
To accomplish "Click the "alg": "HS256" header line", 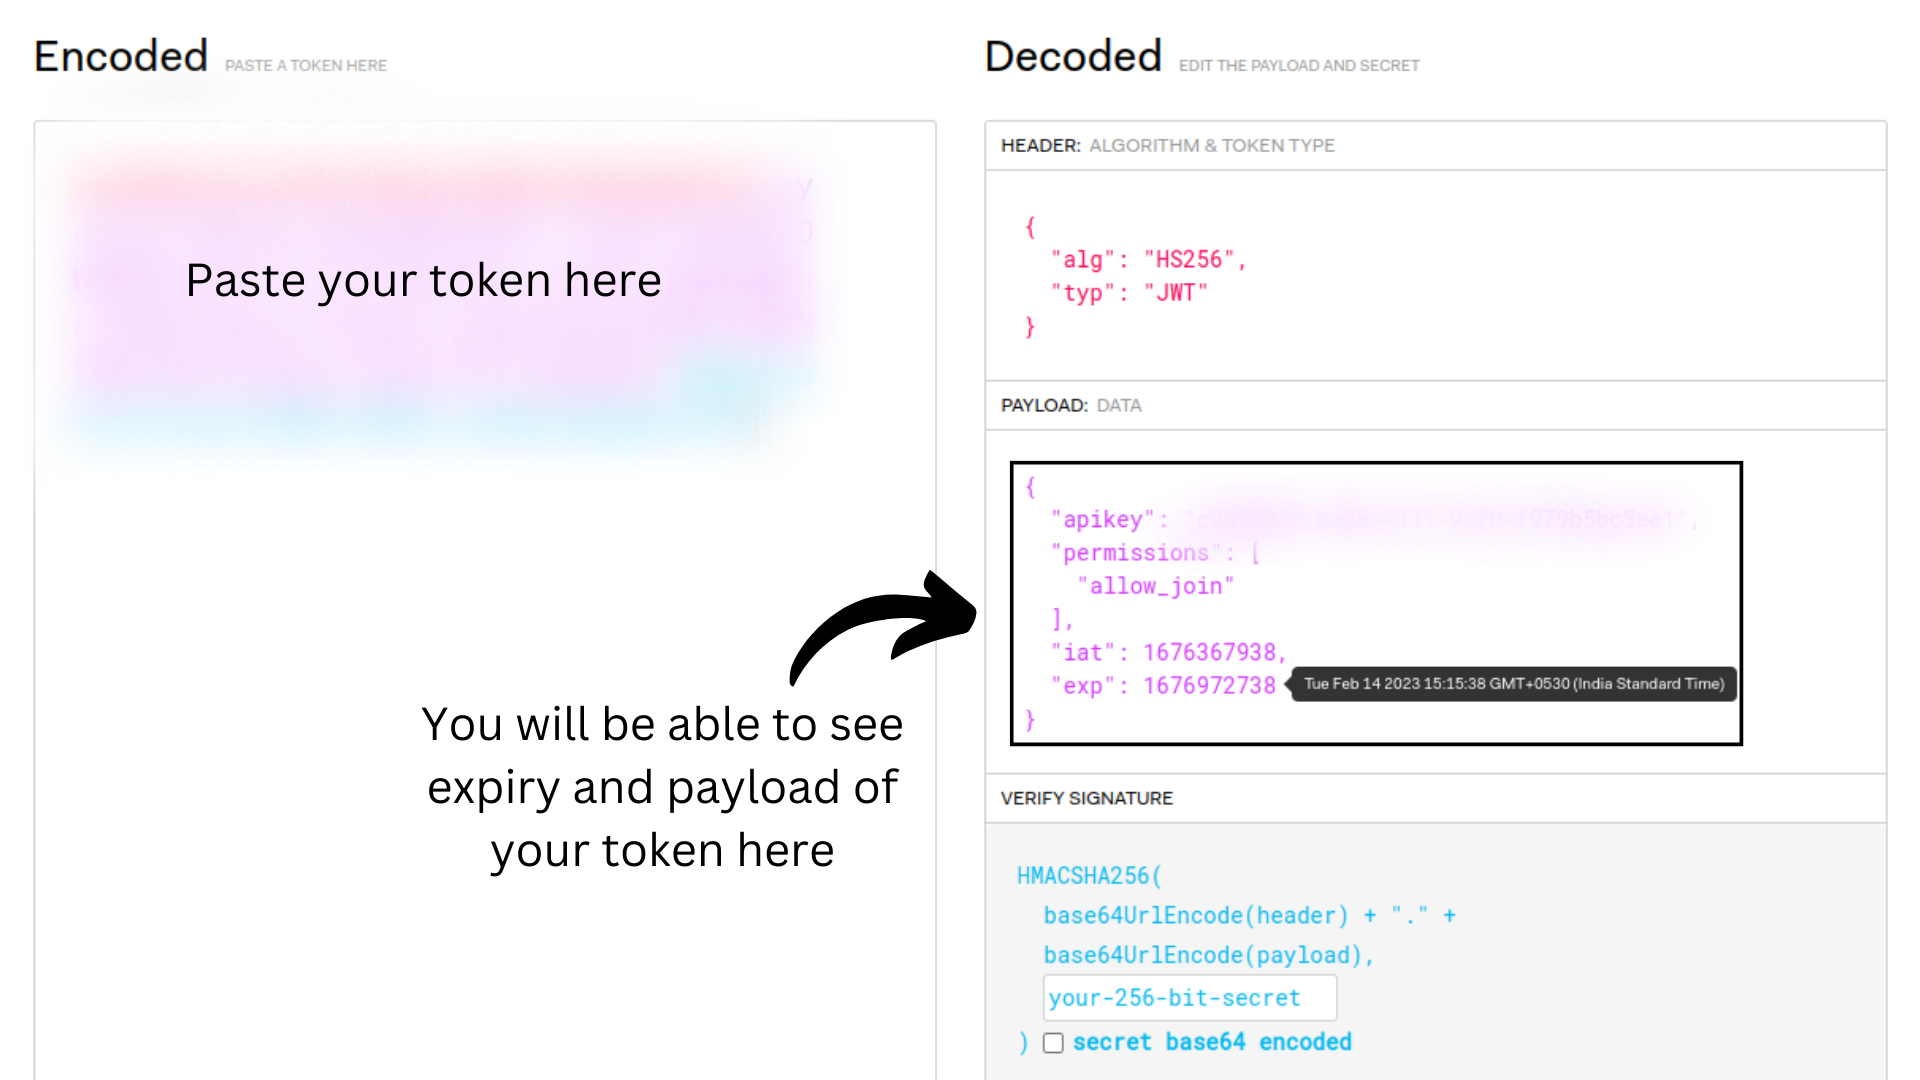I will [x=1149, y=260].
